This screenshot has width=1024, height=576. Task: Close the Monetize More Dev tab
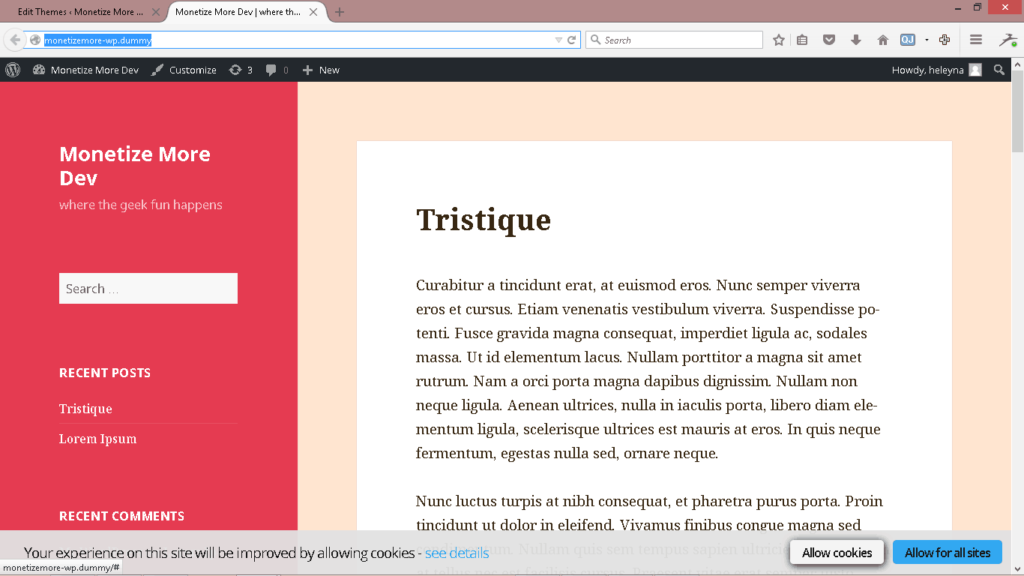tap(313, 12)
